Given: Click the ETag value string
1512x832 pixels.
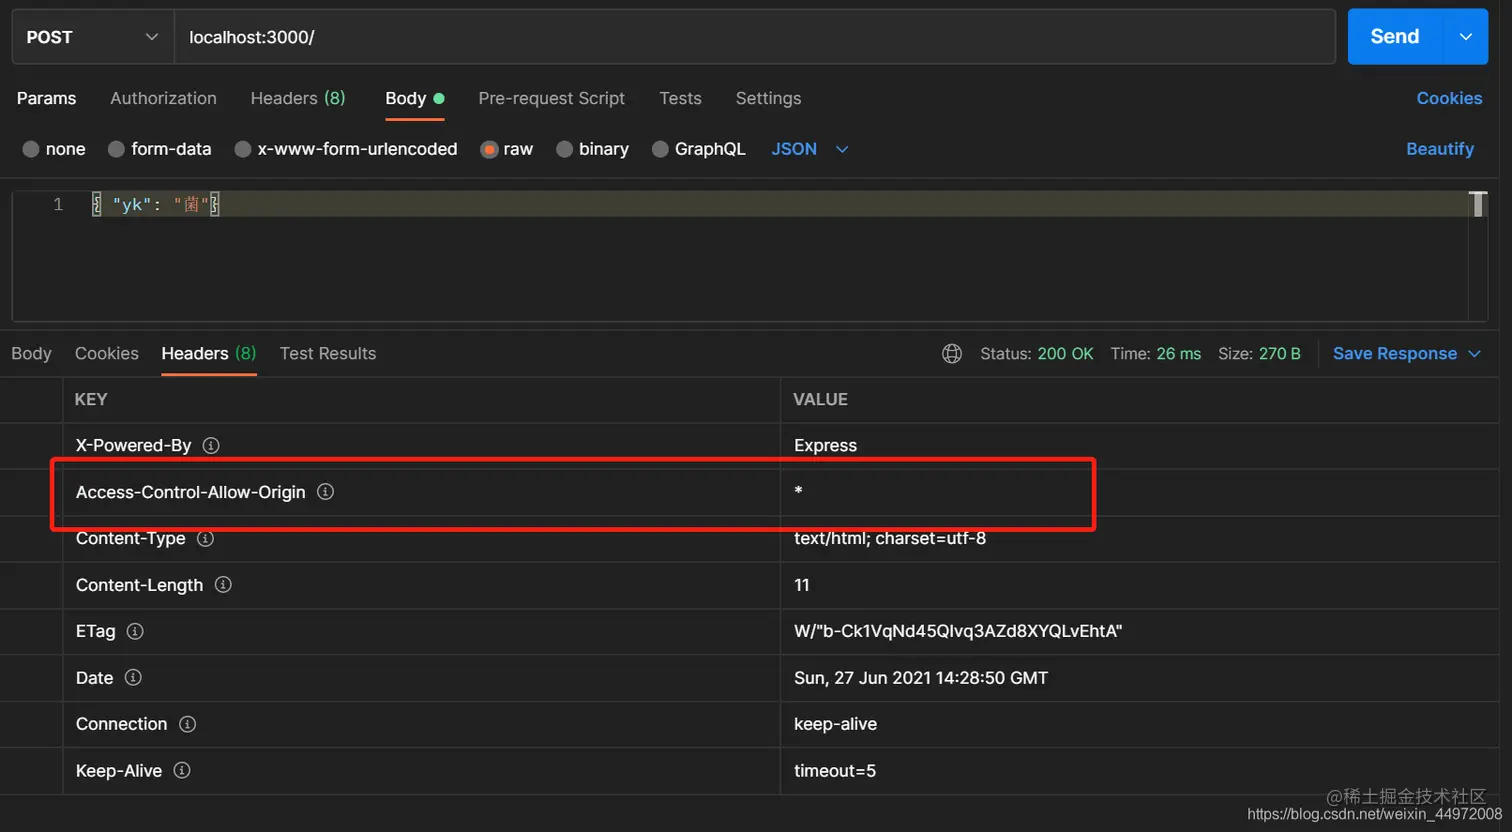Looking at the screenshot, I should click(x=958, y=631).
